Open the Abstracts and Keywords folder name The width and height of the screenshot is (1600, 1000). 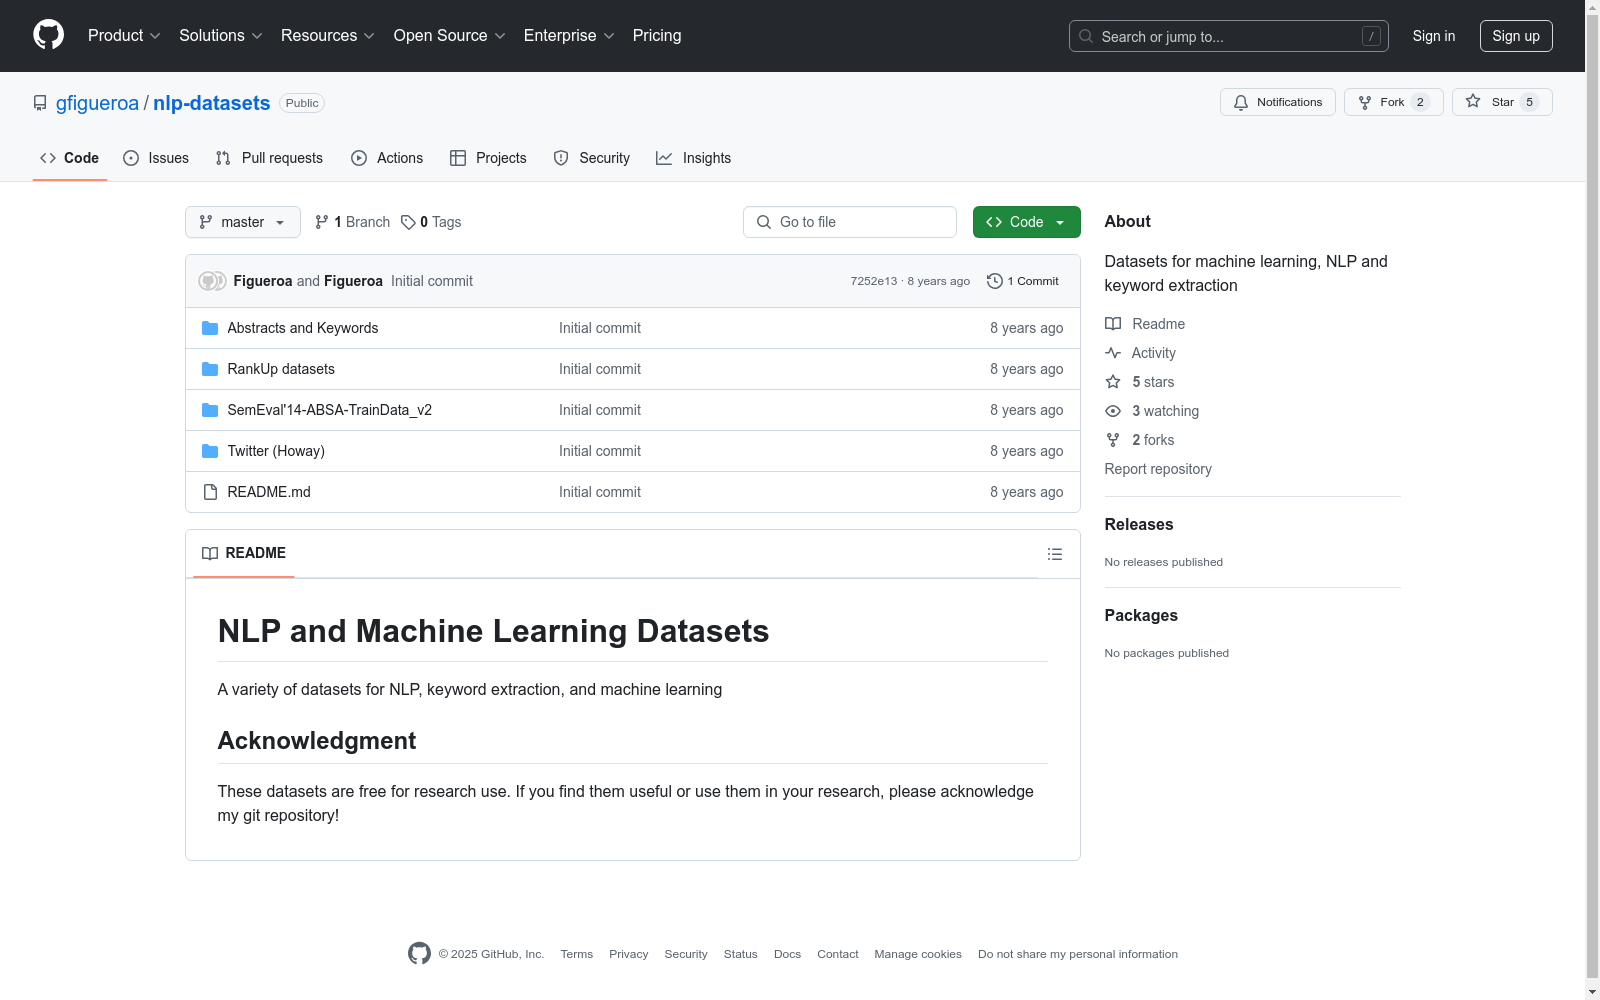pos(303,328)
